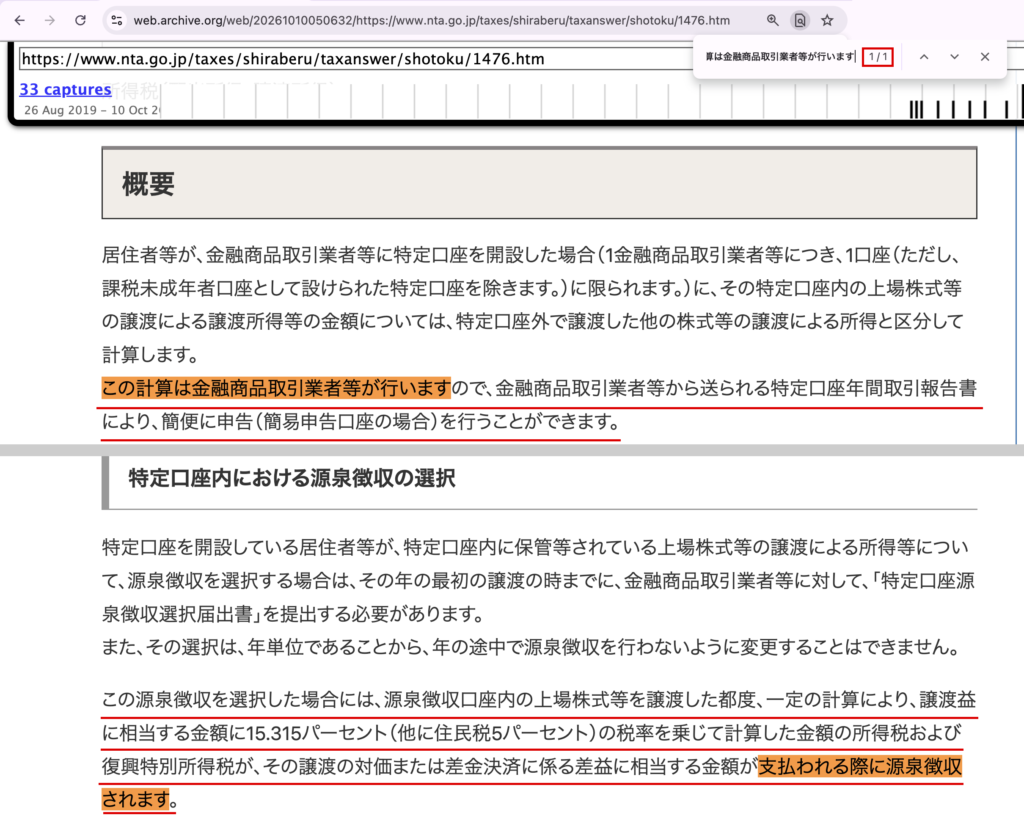Click the 1/1 find match counter

point(878,57)
